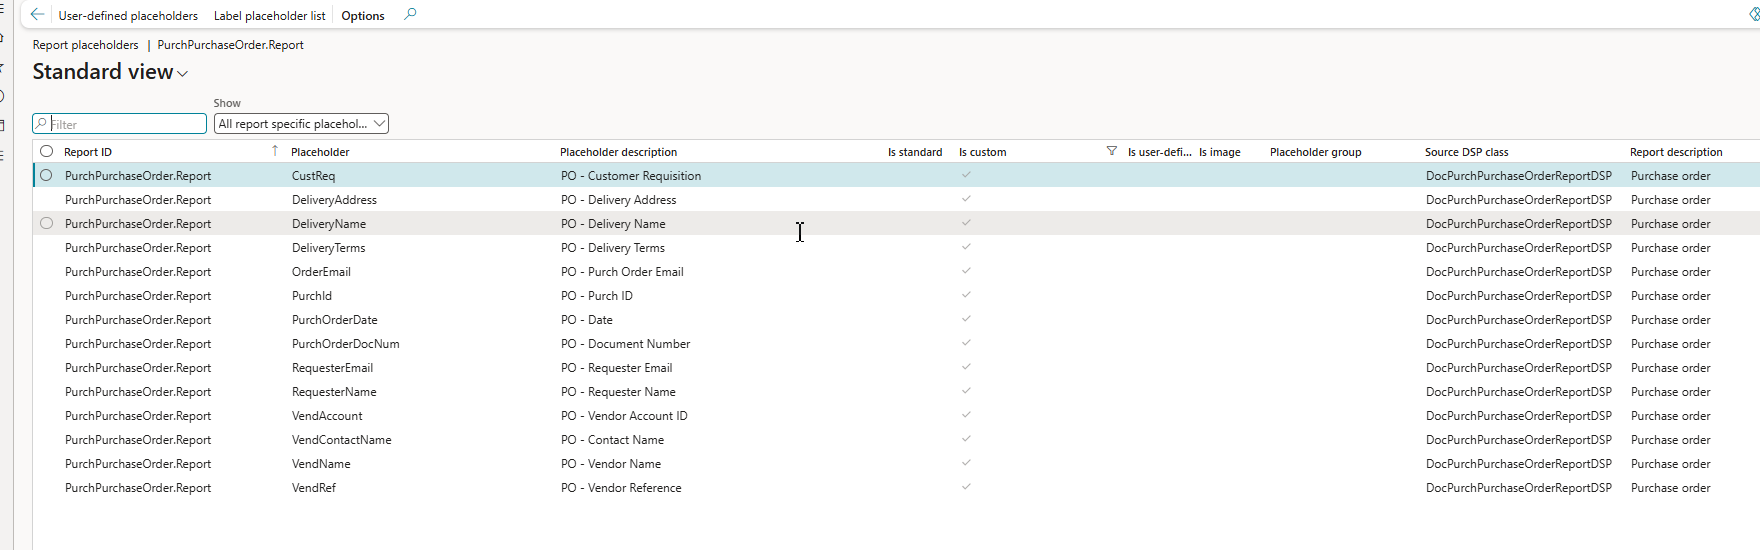The image size is (1760, 550).
Task: Click the sort arrow on Report ID column
Action: (275, 151)
